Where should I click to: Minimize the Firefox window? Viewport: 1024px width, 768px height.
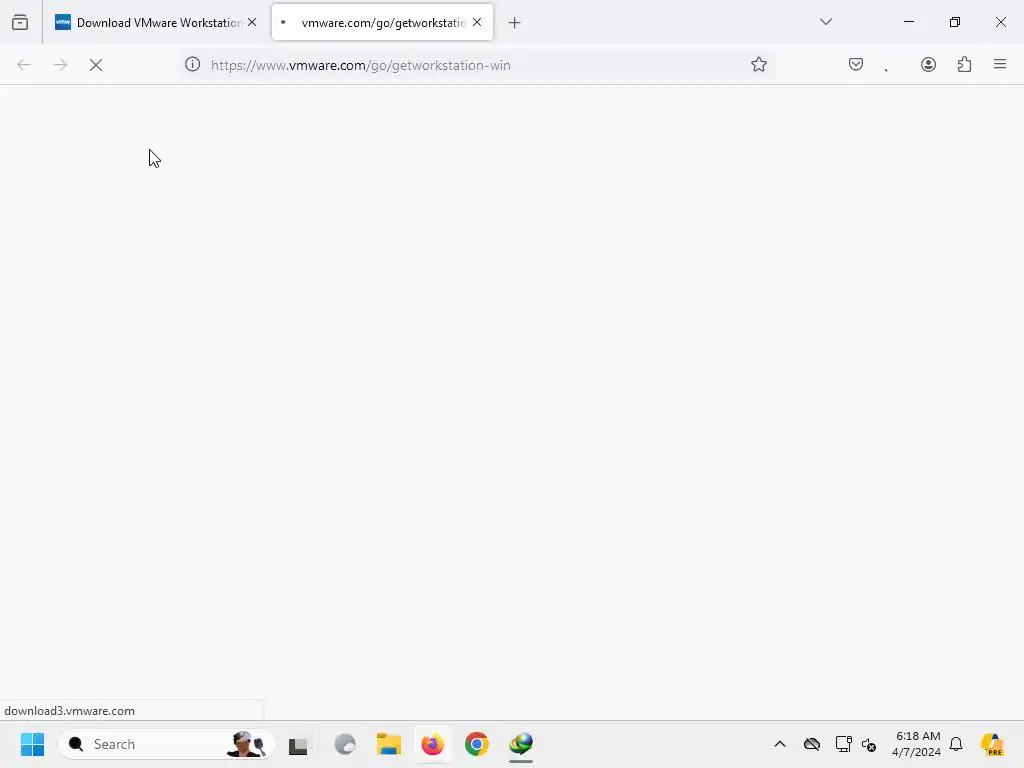pyautogui.click(x=908, y=22)
